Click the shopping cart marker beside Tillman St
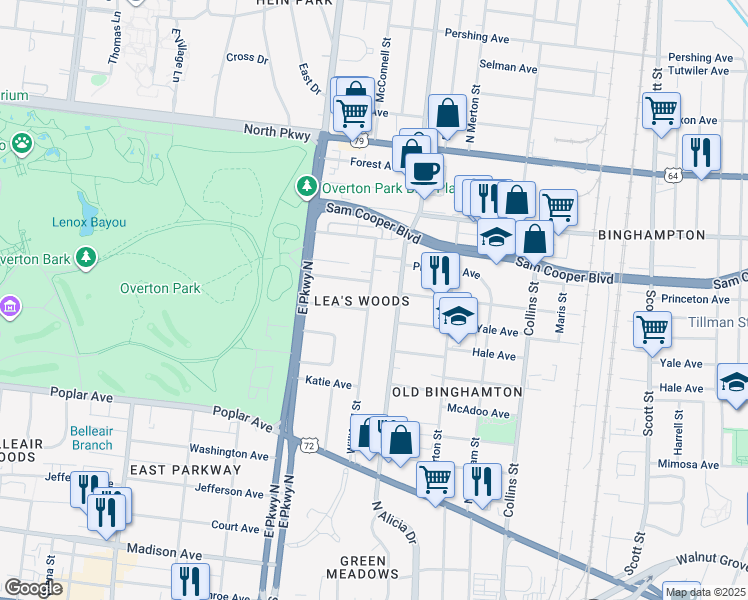Viewport: 748px width, 600px height. (652, 331)
